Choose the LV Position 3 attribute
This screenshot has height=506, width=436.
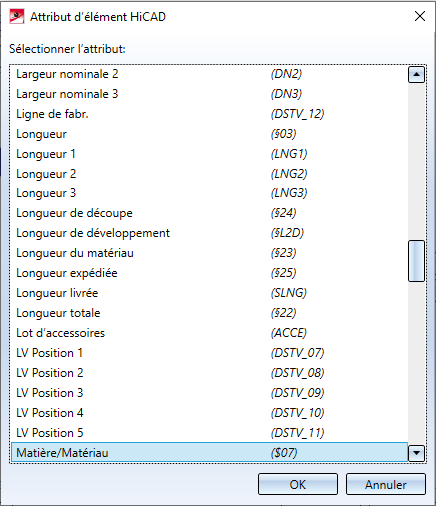tap(209, 393)
